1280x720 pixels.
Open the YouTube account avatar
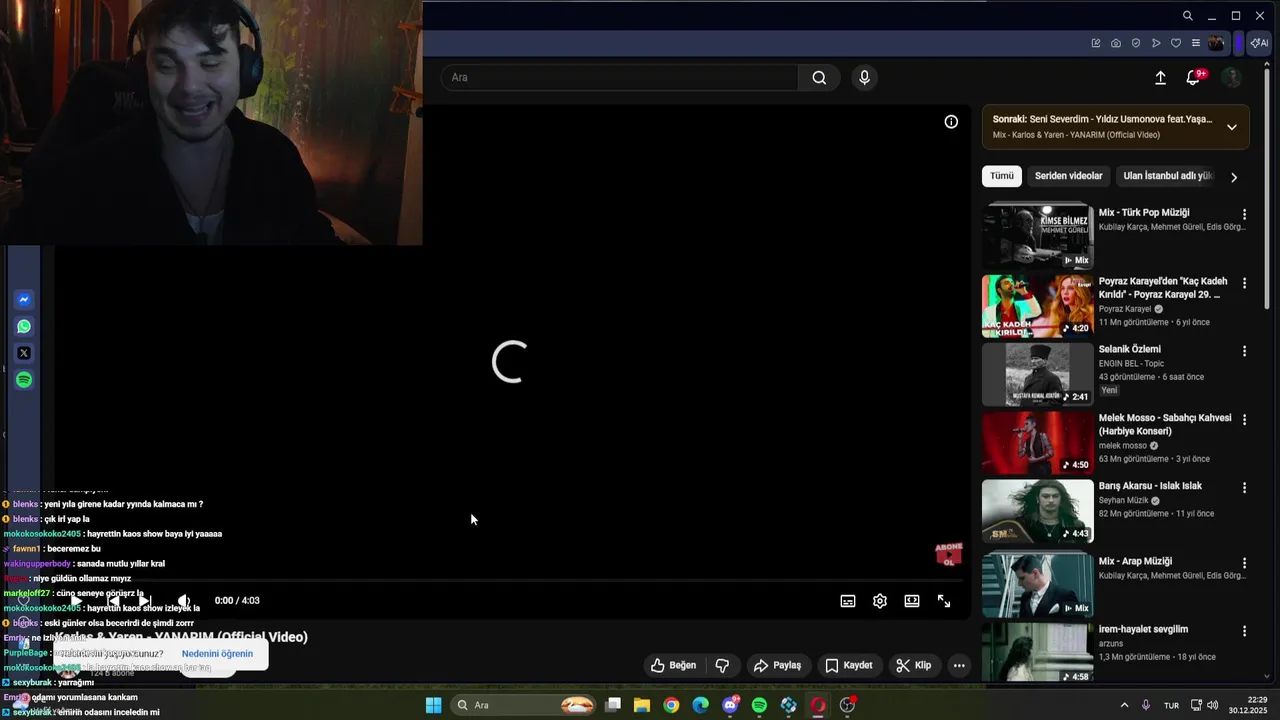(1232, 78)
